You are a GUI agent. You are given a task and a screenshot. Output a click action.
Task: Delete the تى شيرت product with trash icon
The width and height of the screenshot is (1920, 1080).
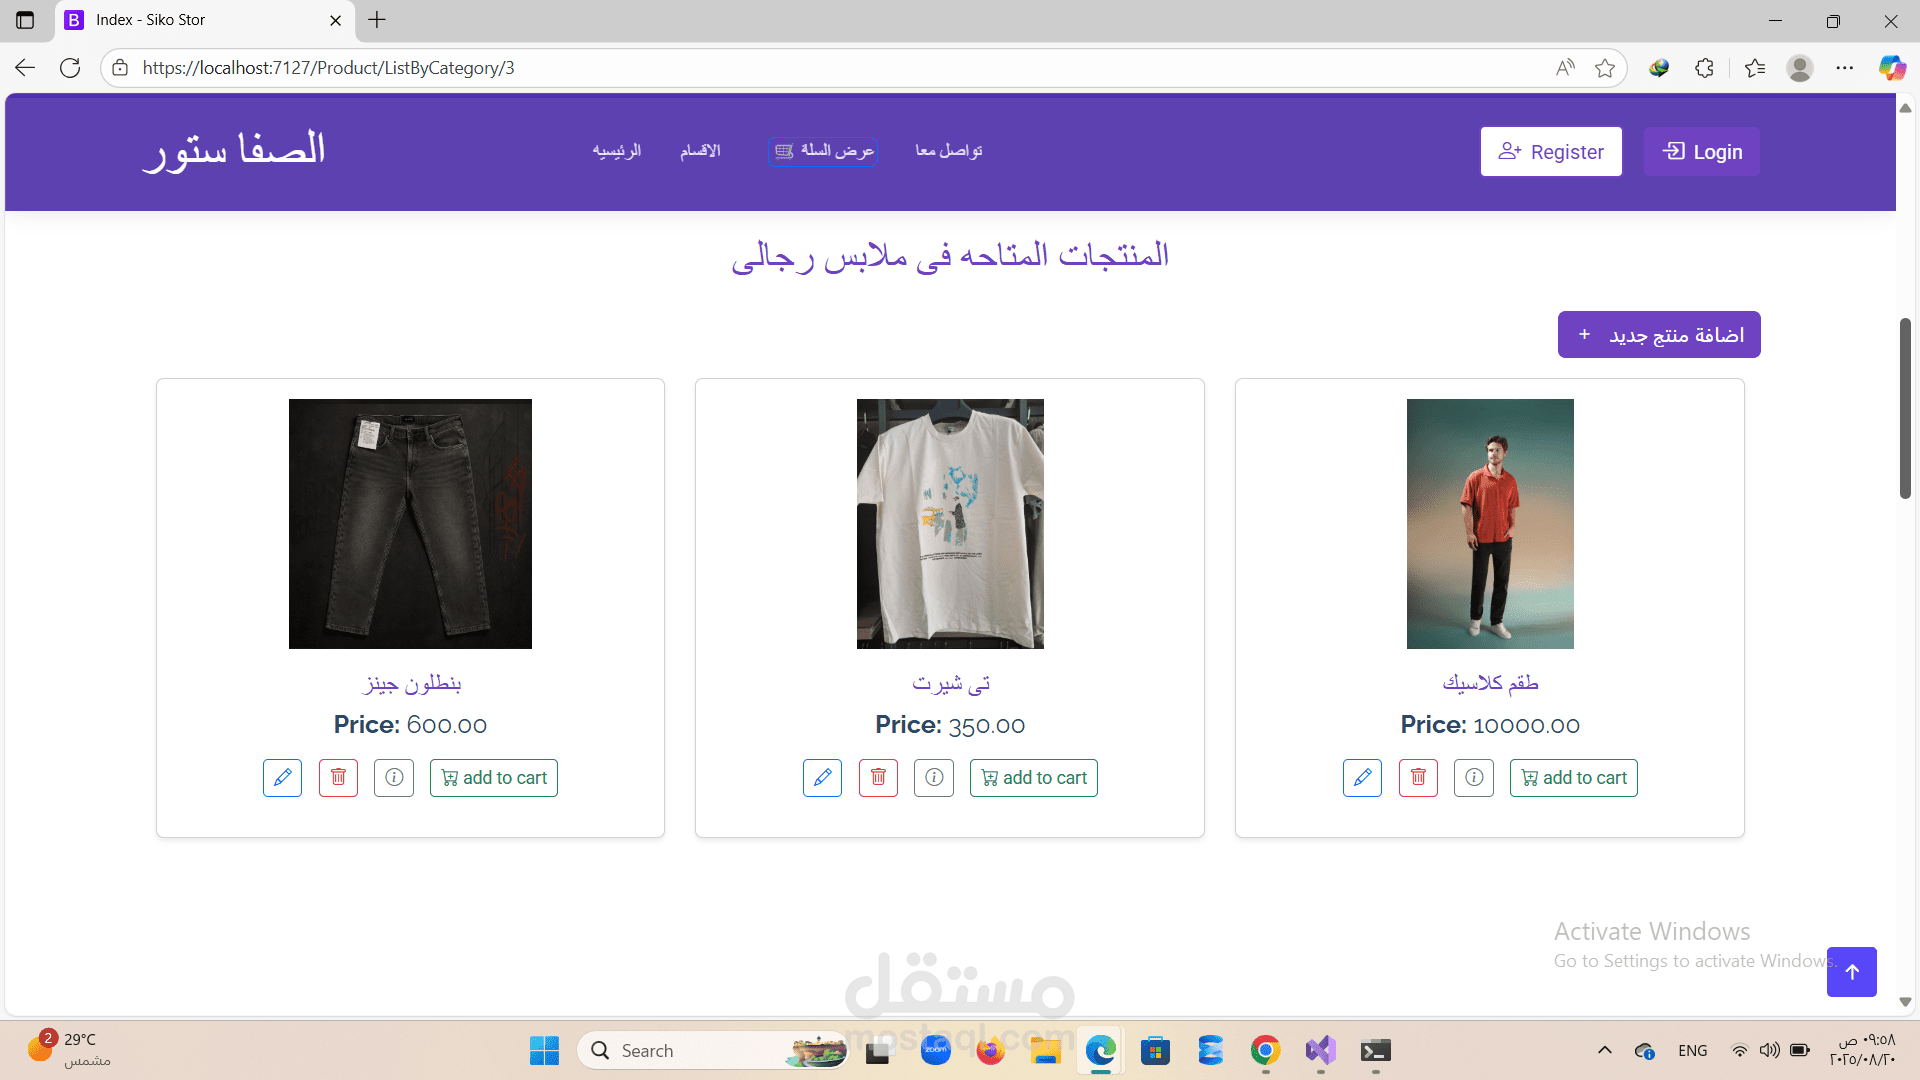[878, 778]
